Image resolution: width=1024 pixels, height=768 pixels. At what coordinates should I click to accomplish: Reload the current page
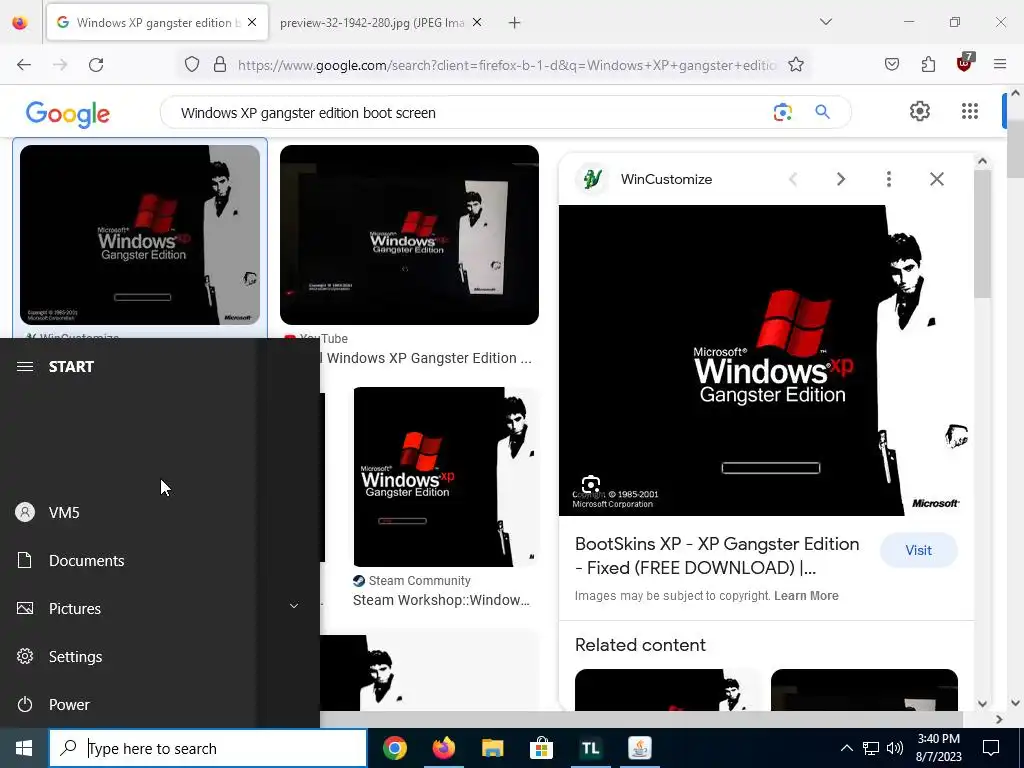(96, 65)
